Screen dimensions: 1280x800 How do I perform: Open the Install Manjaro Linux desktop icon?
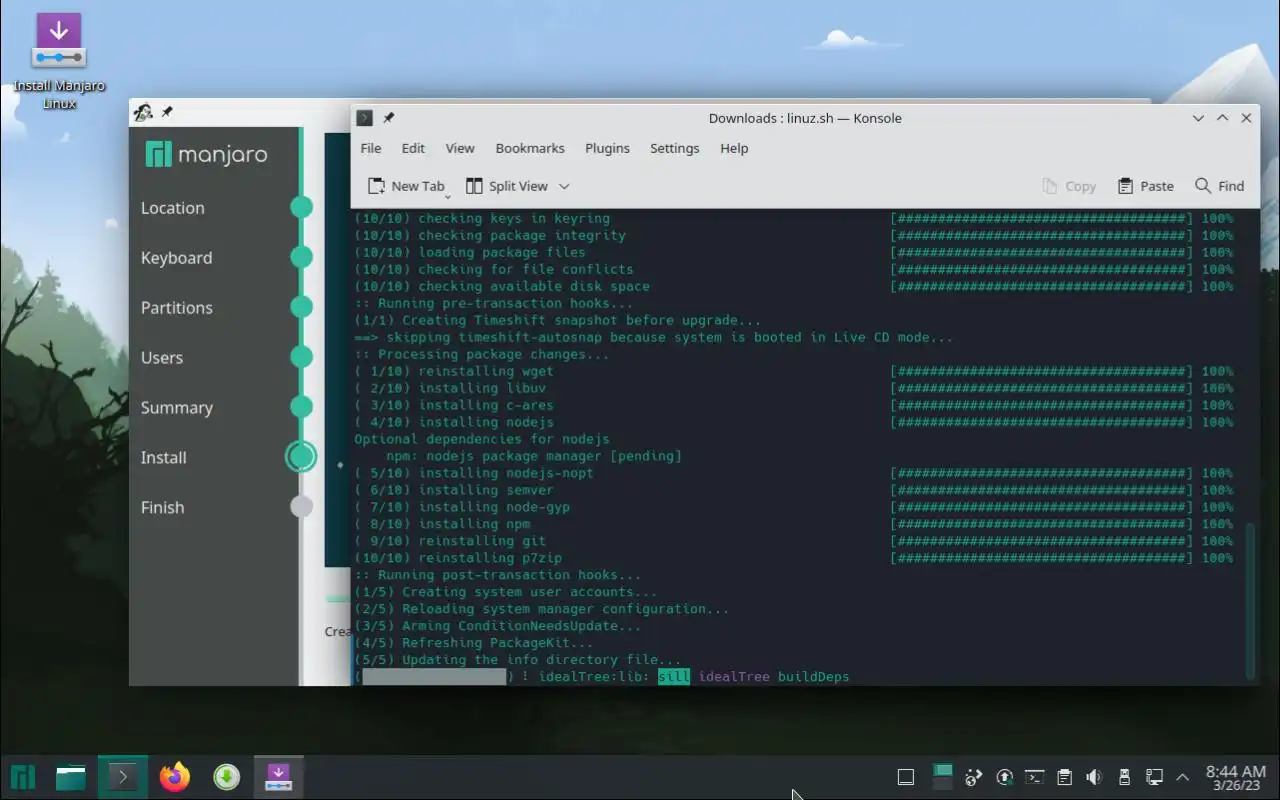pos(58,60)
